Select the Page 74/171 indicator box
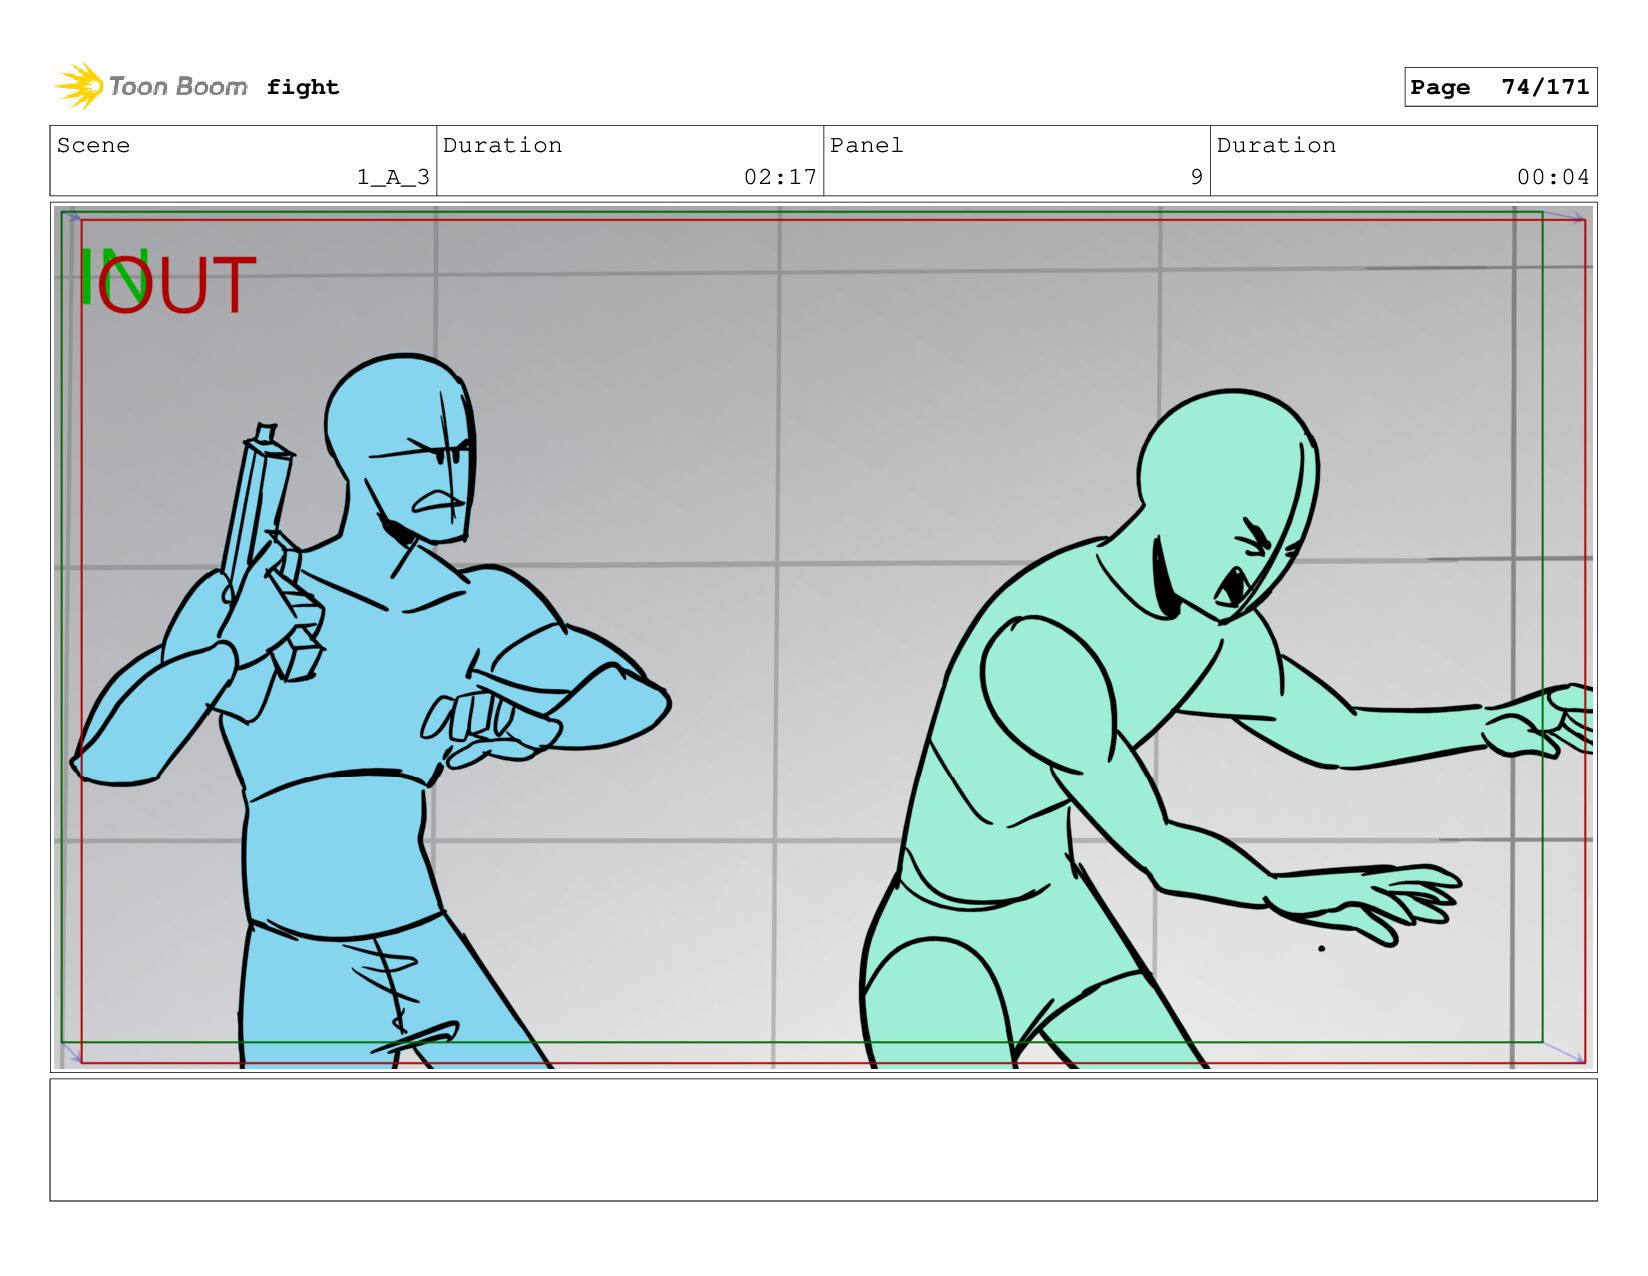The height and width of the screenshot is (1276, 1648). pos(1500,87)
